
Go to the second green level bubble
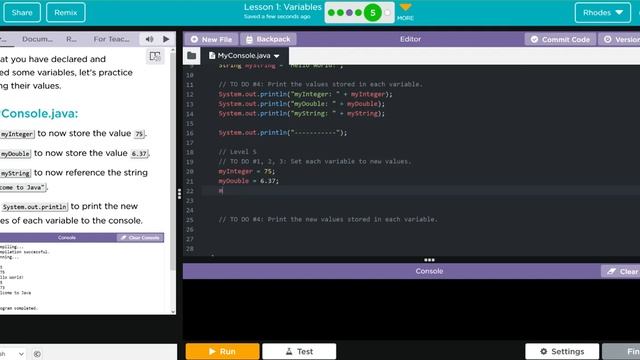tap(340, 13)
